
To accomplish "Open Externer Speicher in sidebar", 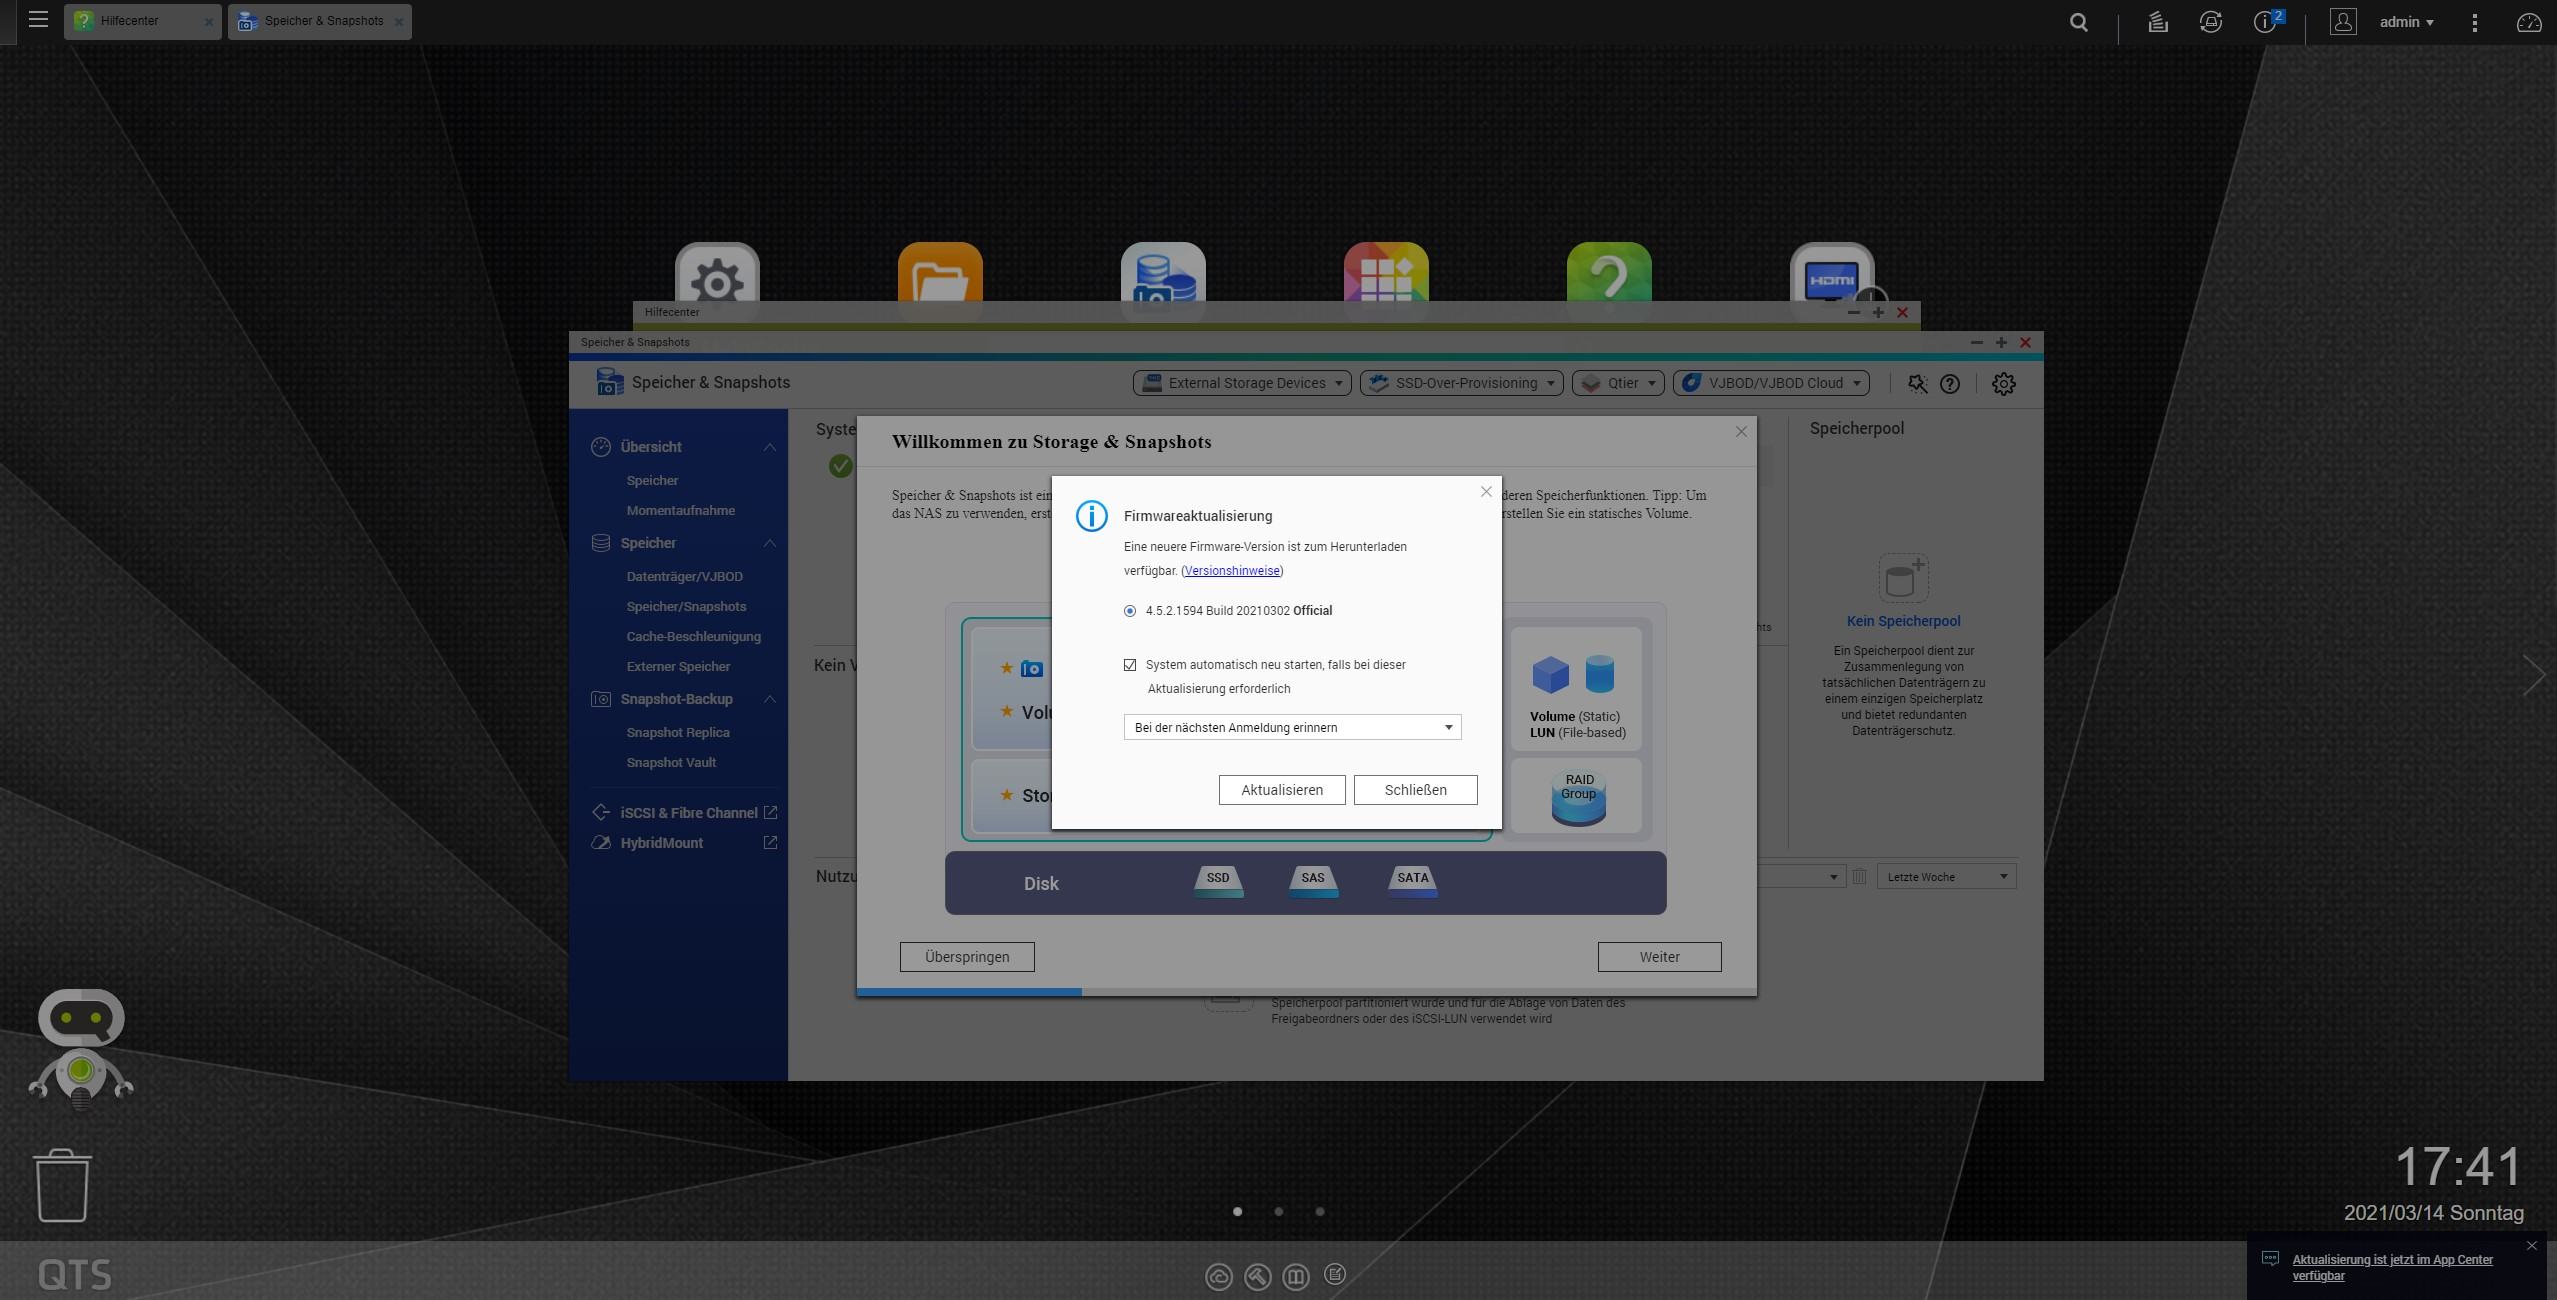I will pos(678,667).
